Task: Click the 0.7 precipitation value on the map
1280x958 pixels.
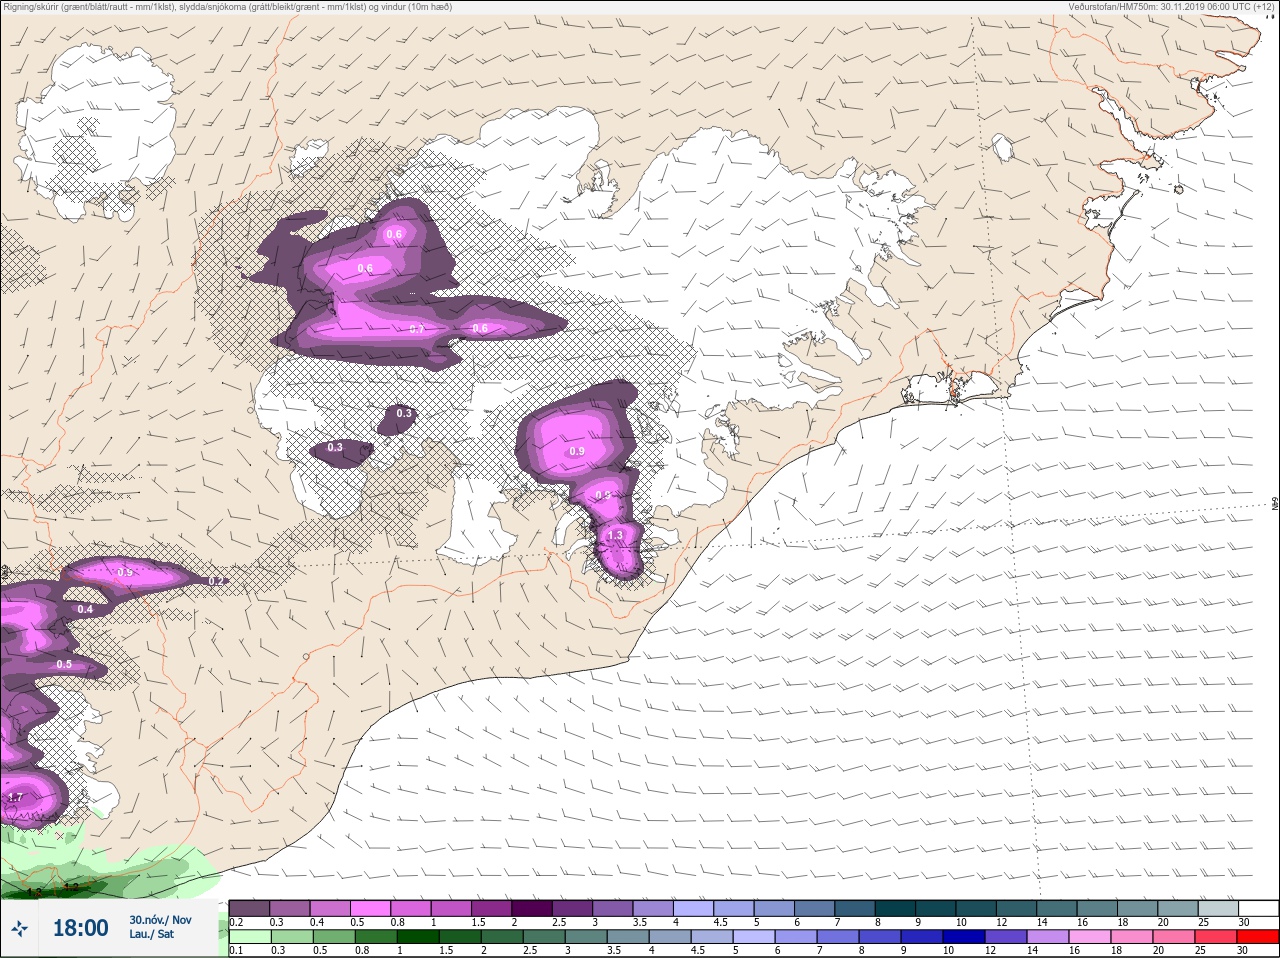Action: (x=417, y=329)
